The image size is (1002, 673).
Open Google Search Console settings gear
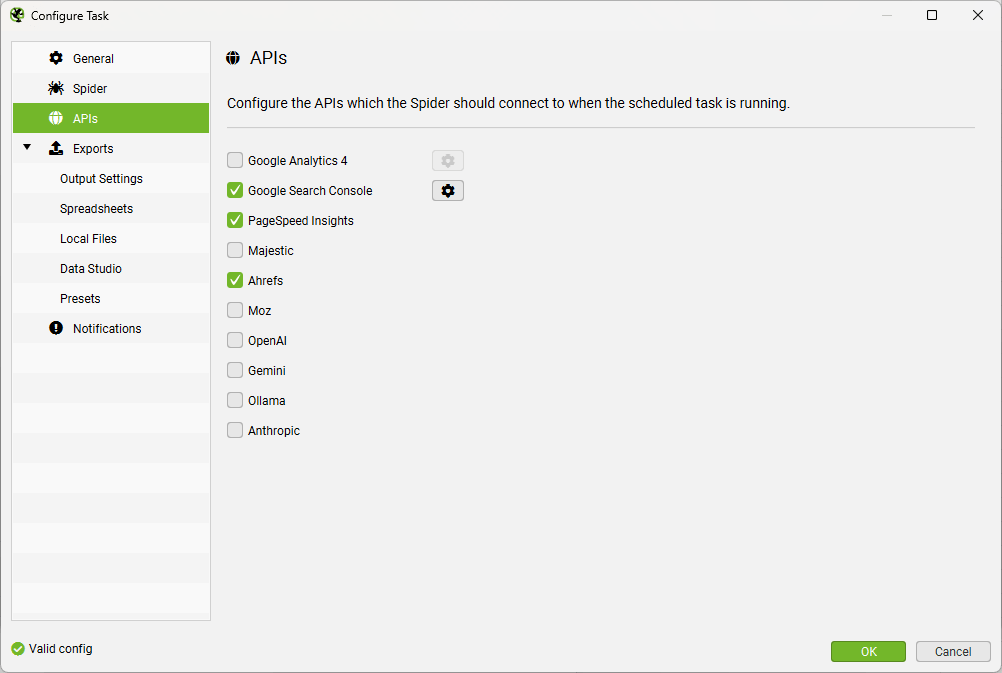click(448, 190)
